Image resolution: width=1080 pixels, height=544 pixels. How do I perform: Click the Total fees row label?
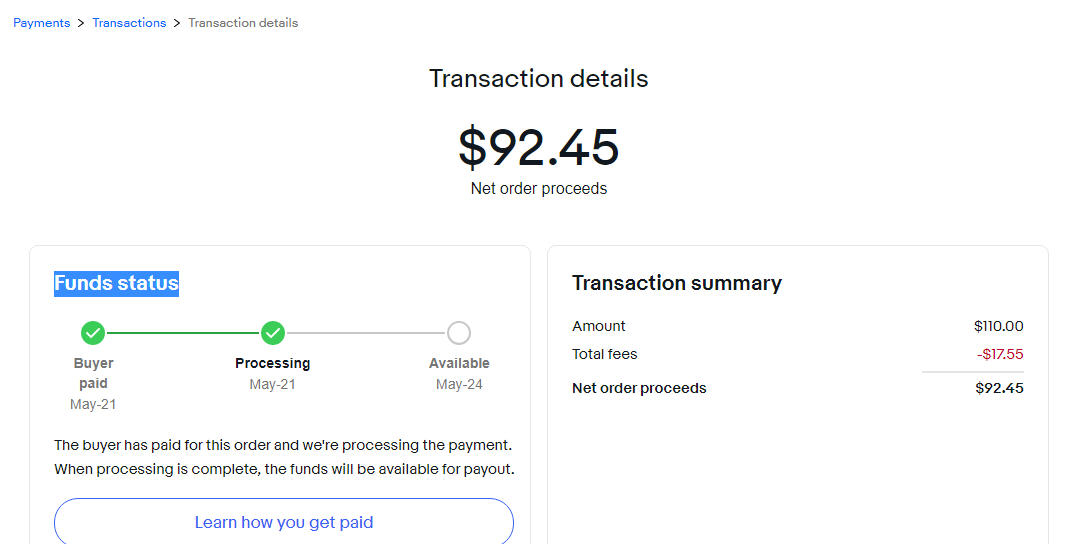click(x=605, y=355)
